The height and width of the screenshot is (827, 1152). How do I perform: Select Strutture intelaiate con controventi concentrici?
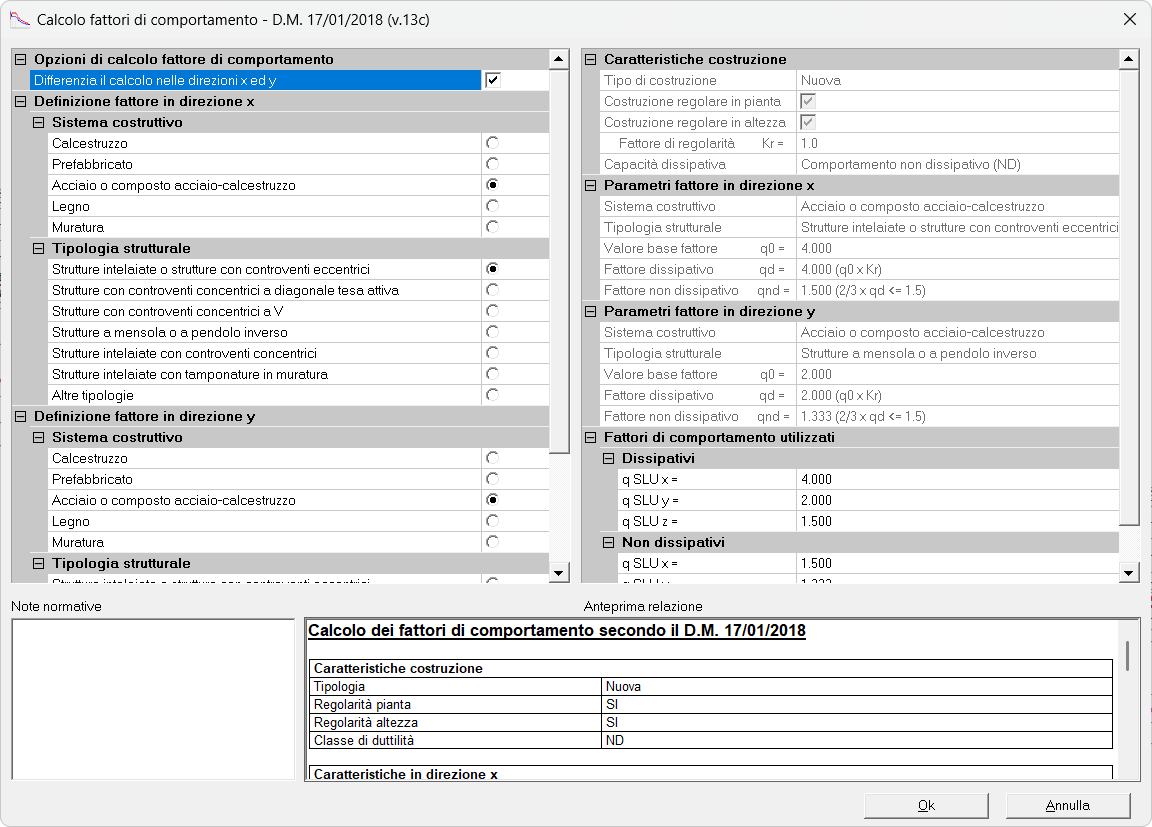[492, 353]
